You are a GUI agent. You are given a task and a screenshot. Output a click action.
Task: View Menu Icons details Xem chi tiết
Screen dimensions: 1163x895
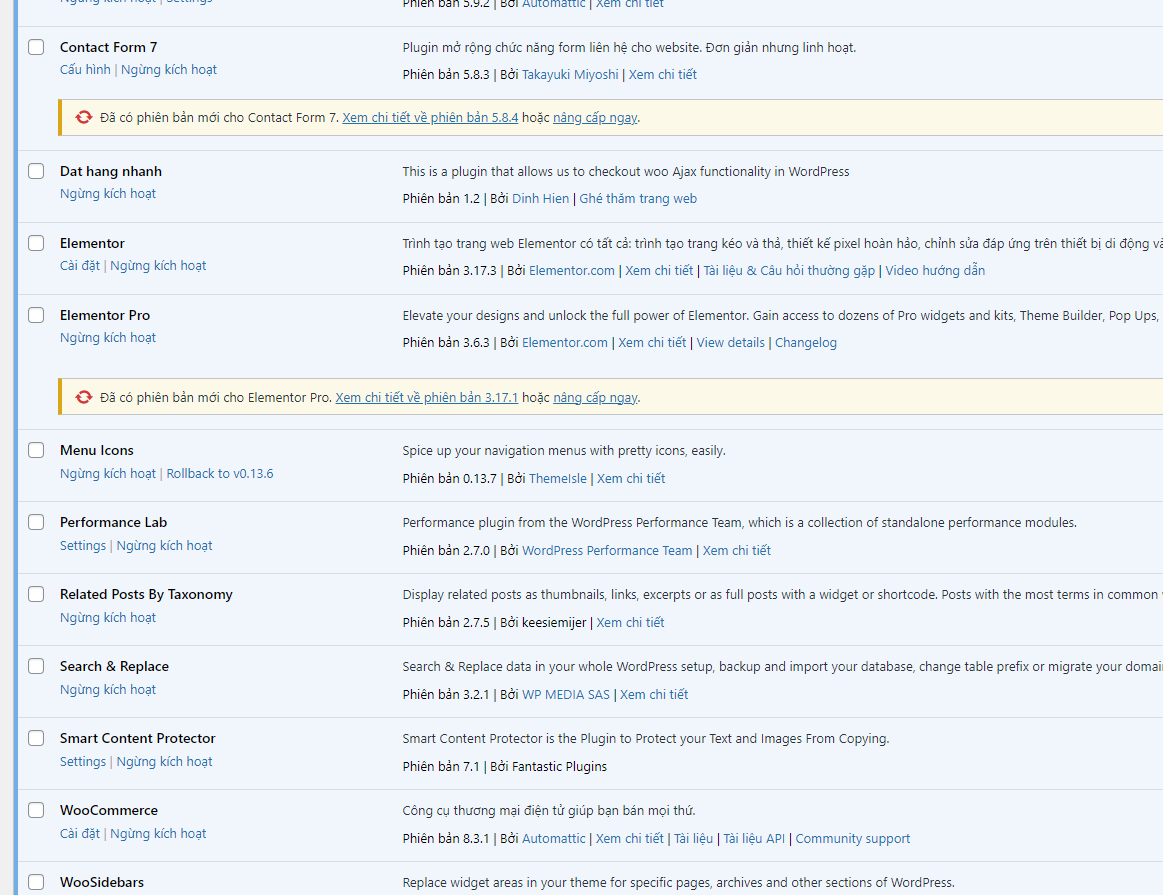(631, 478)
